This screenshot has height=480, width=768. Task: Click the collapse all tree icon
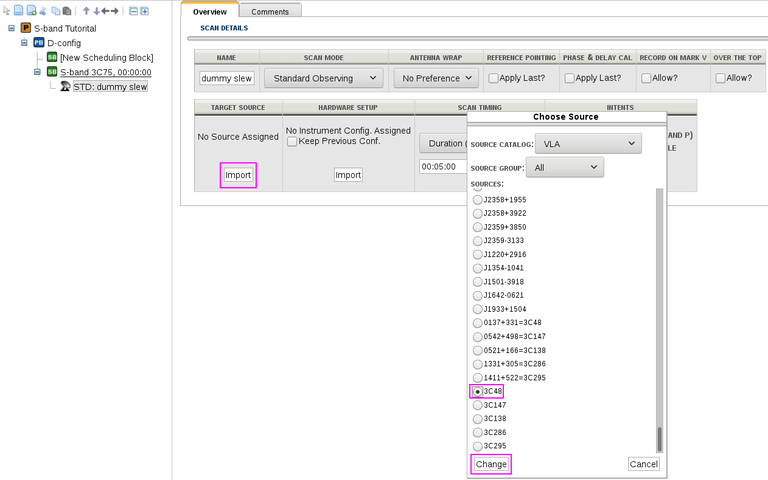(133, 11)
